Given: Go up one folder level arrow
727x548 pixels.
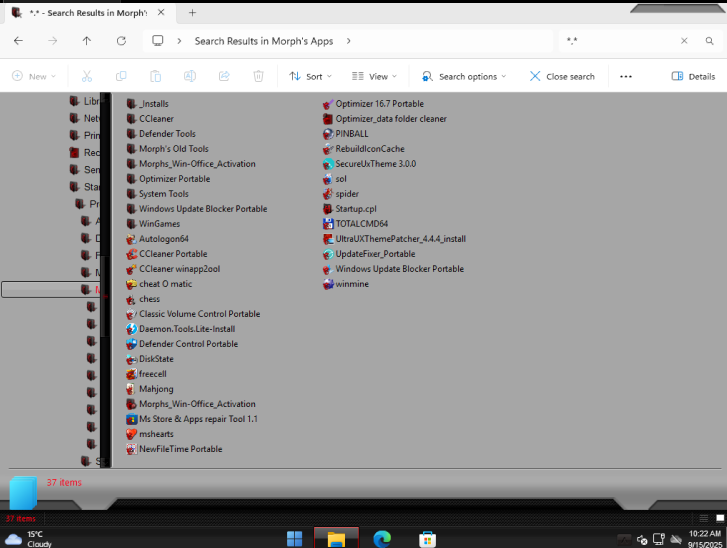Looking at the screenshot, I should [87, 41].
